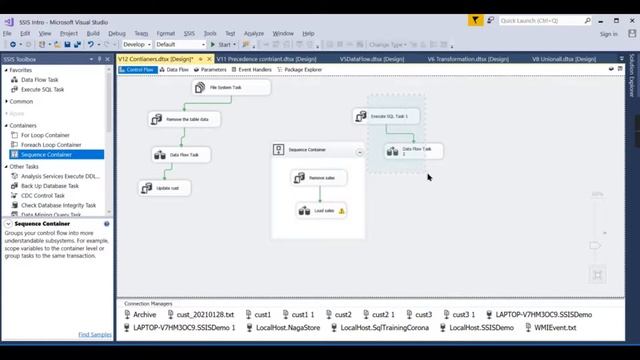640x360 pixels.
Task: Pick Data Flow Task from Favorites
Action: pyautogui.click(x=40, y=80)
